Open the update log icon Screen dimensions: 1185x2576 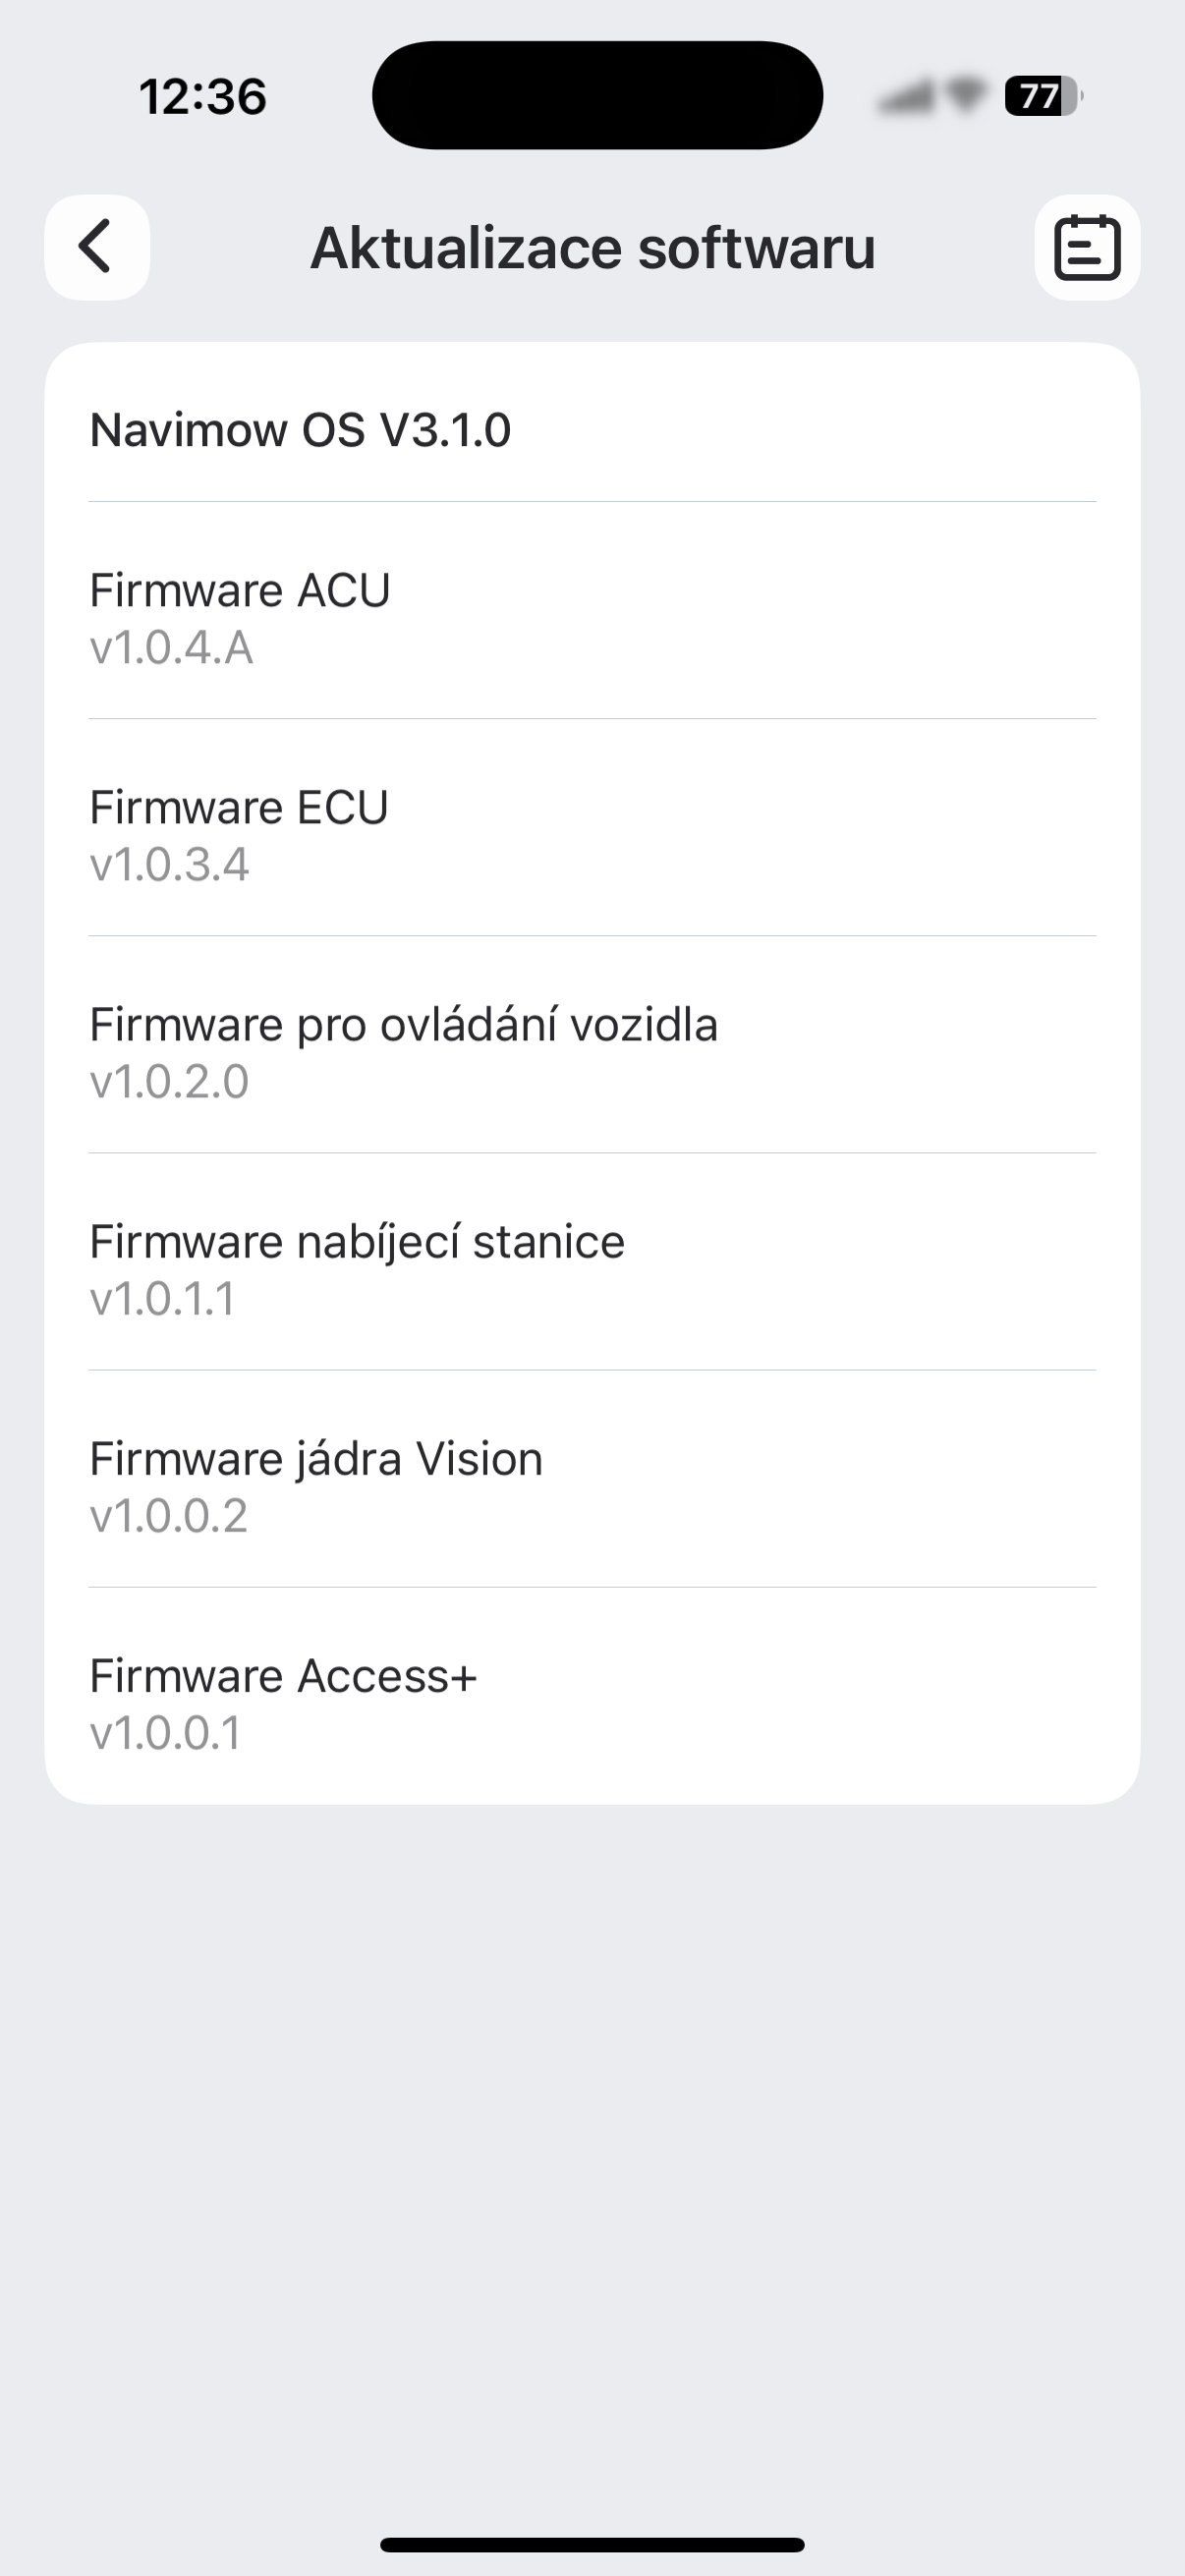tap(1087, 247)
